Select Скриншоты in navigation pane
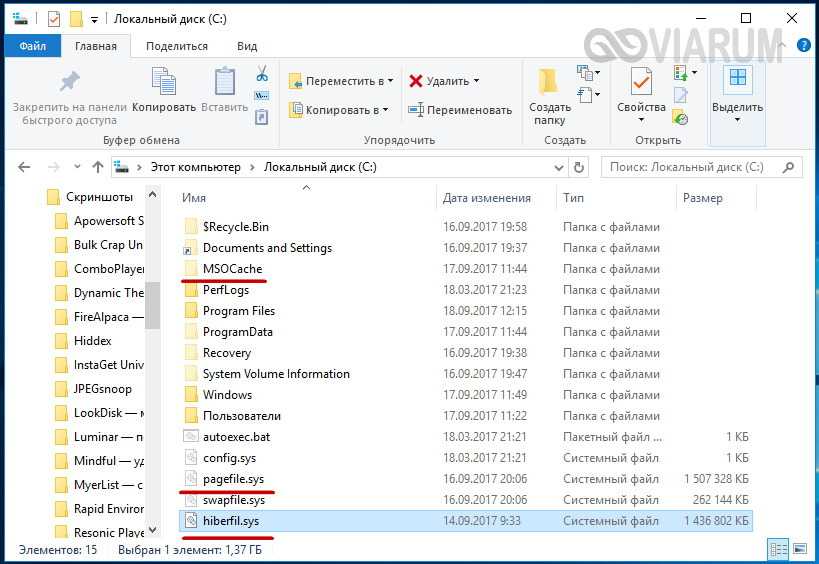The height and width of the screenshot is (564, 819). (99, 197)
